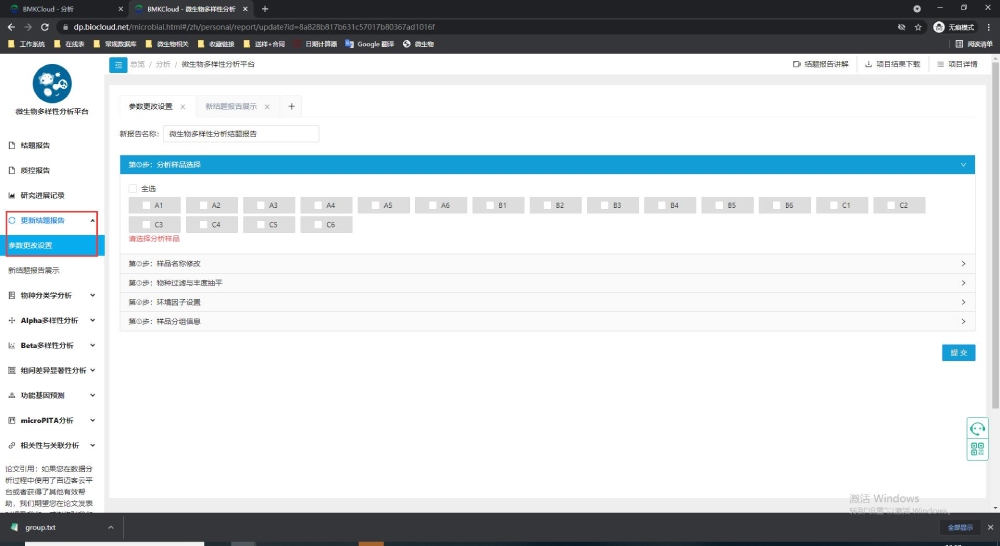Click 总览 breadcrumb link
The height and width of the screenshot is (546, 1000).
137,64
